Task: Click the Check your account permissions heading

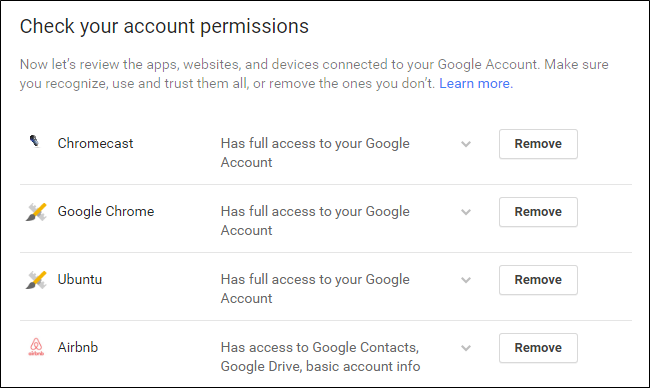Action: [x=164, y=27]
